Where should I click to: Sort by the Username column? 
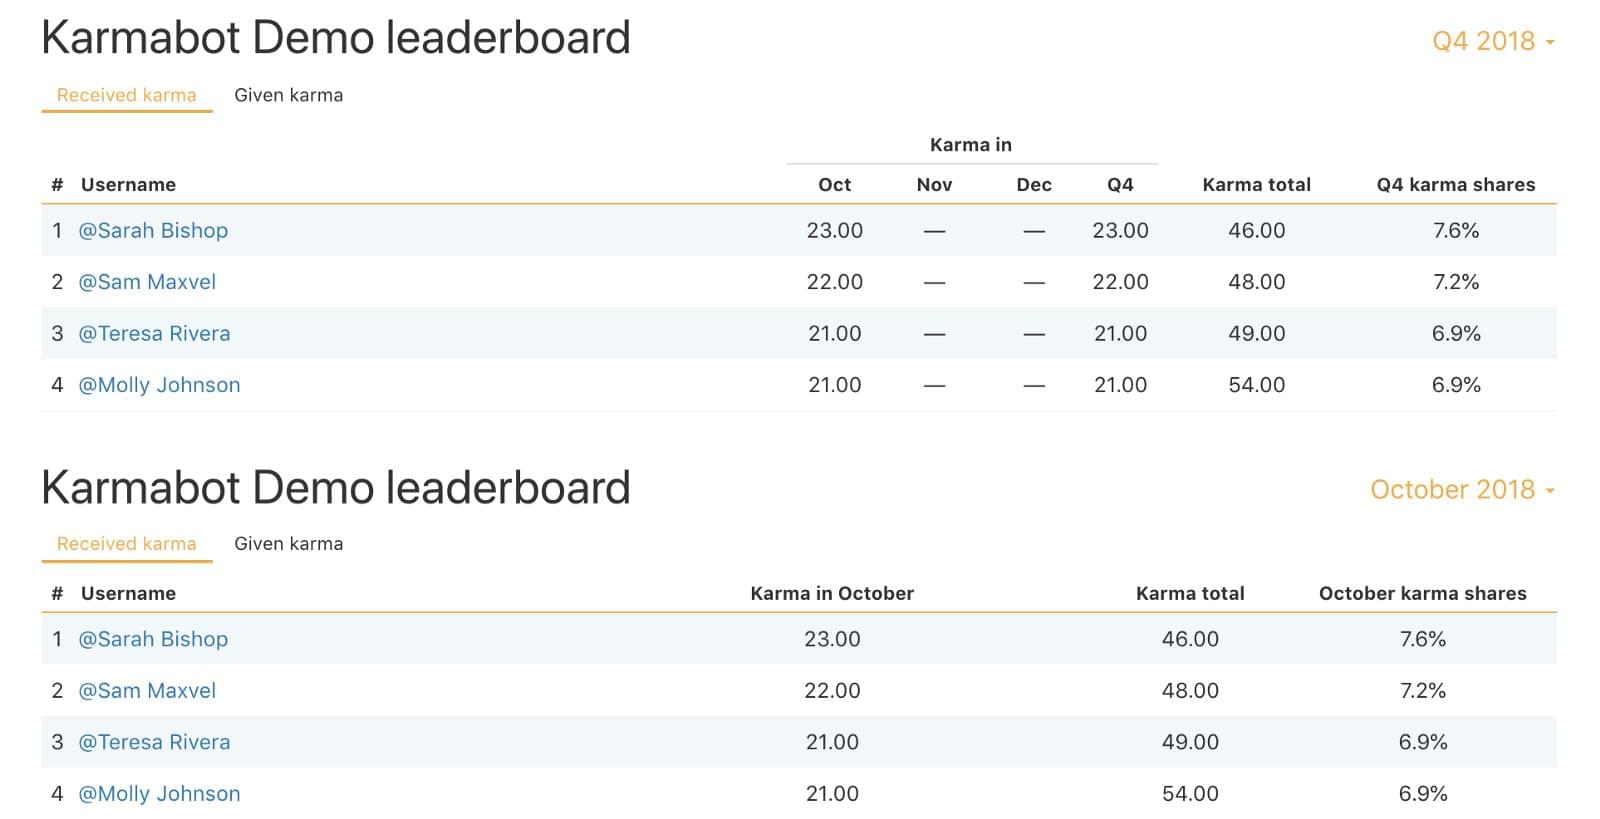[x=129, y=184]
